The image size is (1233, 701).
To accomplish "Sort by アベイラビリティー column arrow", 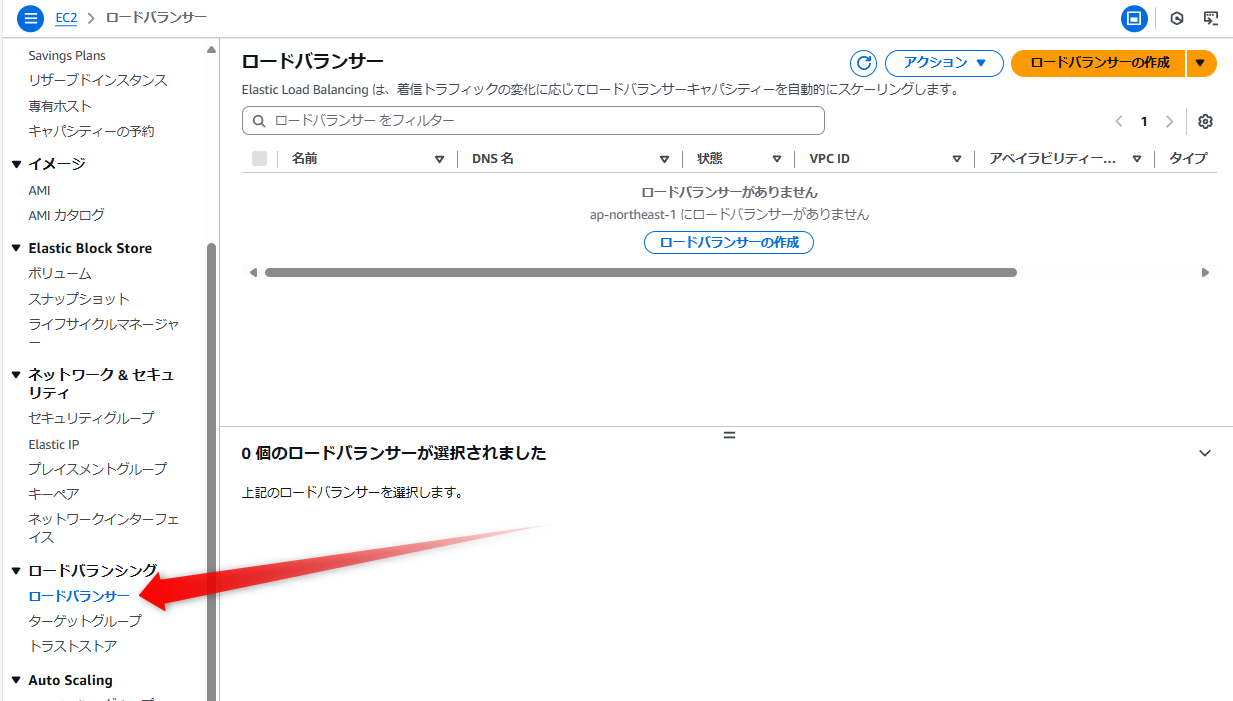I will tap(1136, 159).
